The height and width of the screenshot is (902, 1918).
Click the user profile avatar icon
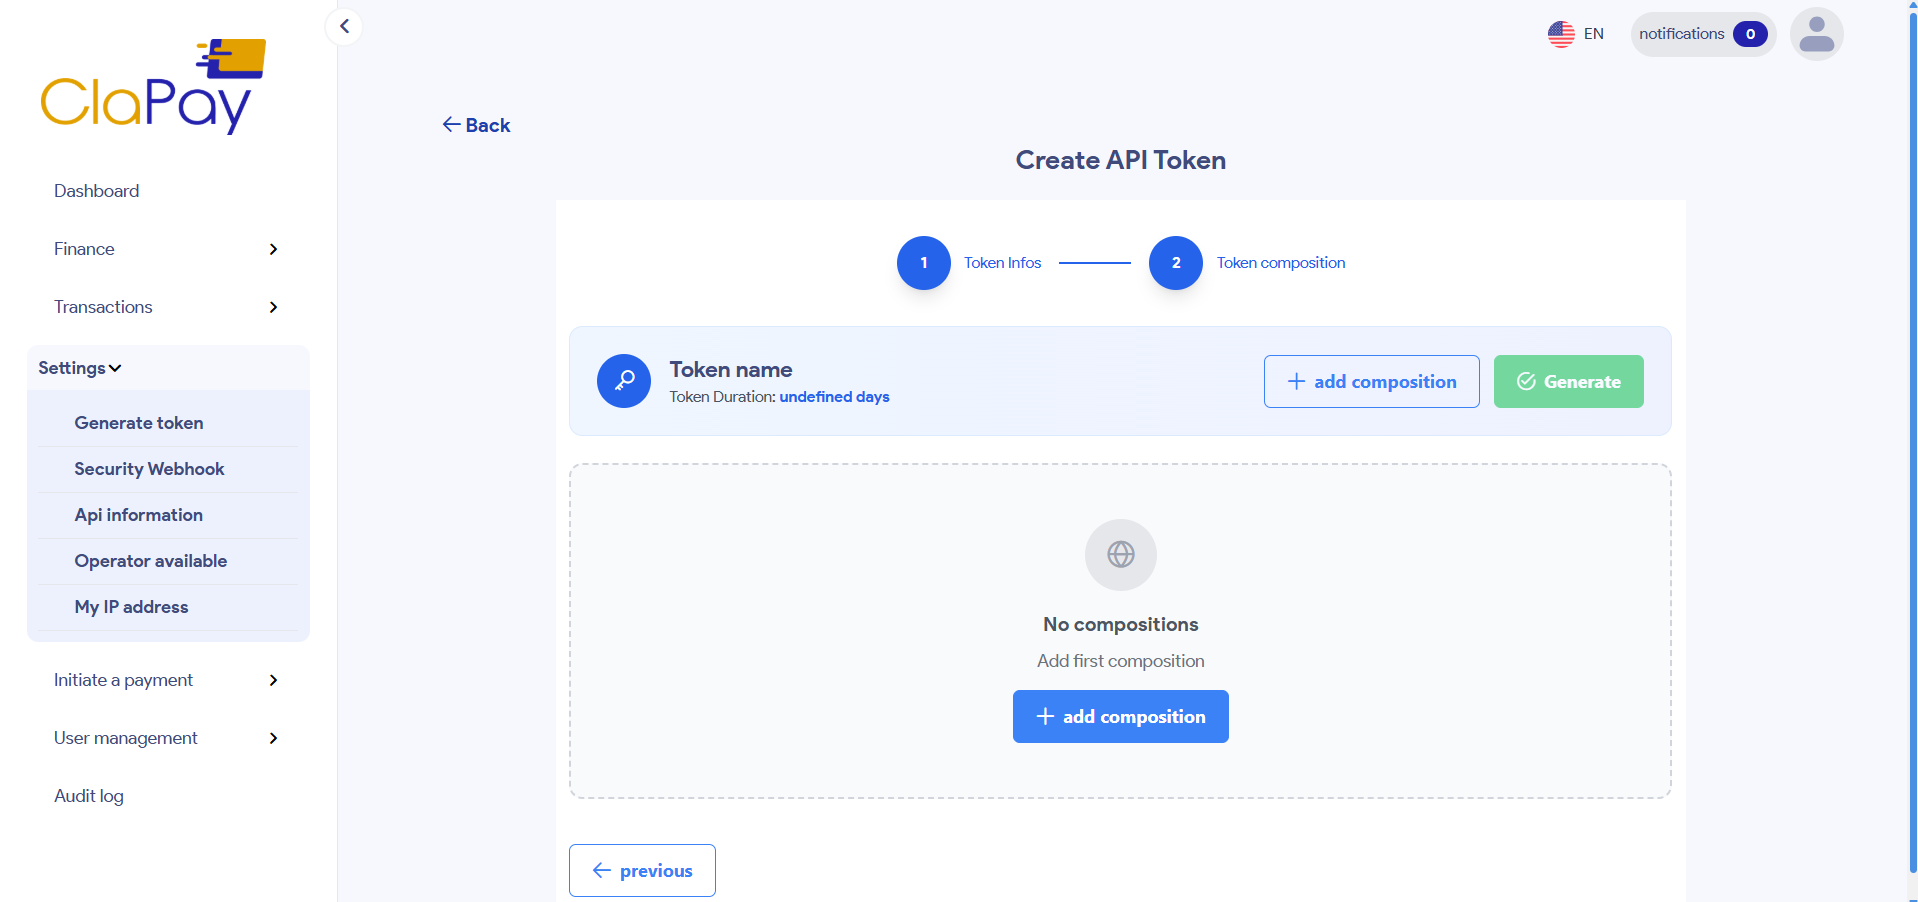1816,33
